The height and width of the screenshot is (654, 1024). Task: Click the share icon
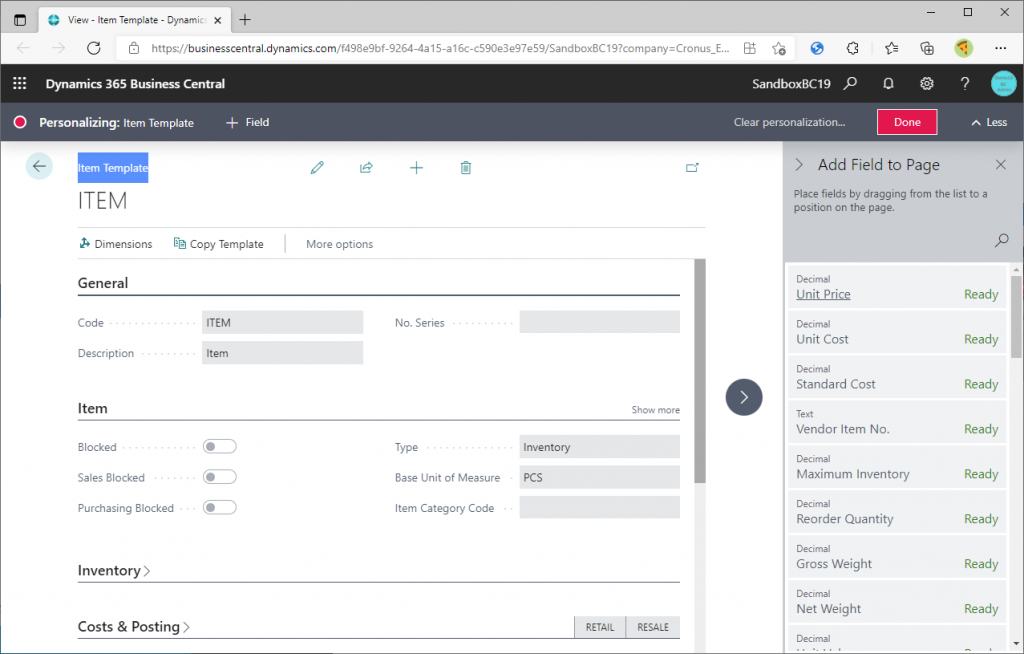(x=366, y=168)
